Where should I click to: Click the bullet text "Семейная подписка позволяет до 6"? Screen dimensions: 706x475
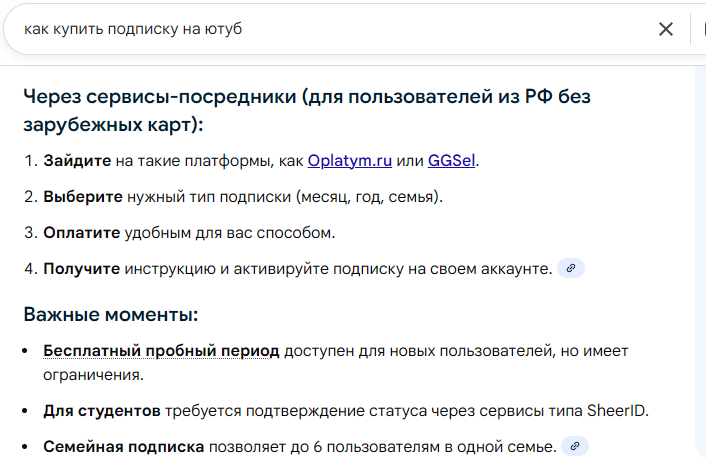pyautogui.click(x=182, y=447)
